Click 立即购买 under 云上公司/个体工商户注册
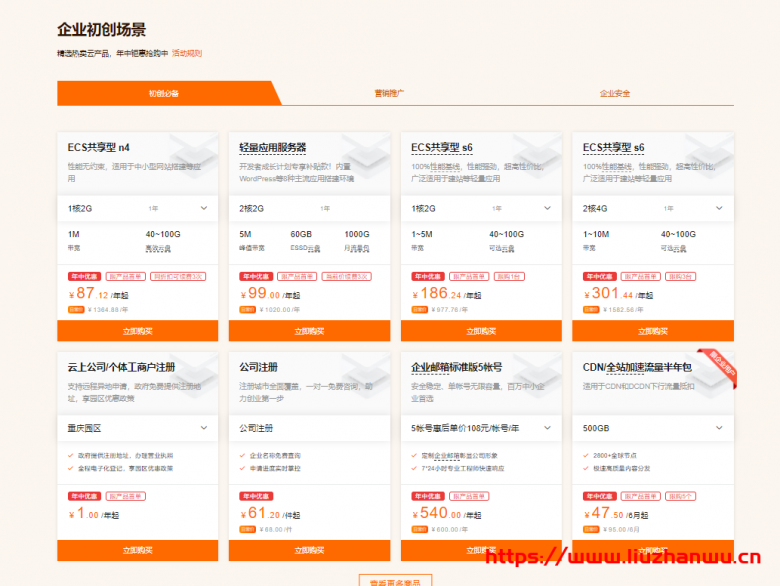This screenshot has width=780, height=586. [137, 550]
